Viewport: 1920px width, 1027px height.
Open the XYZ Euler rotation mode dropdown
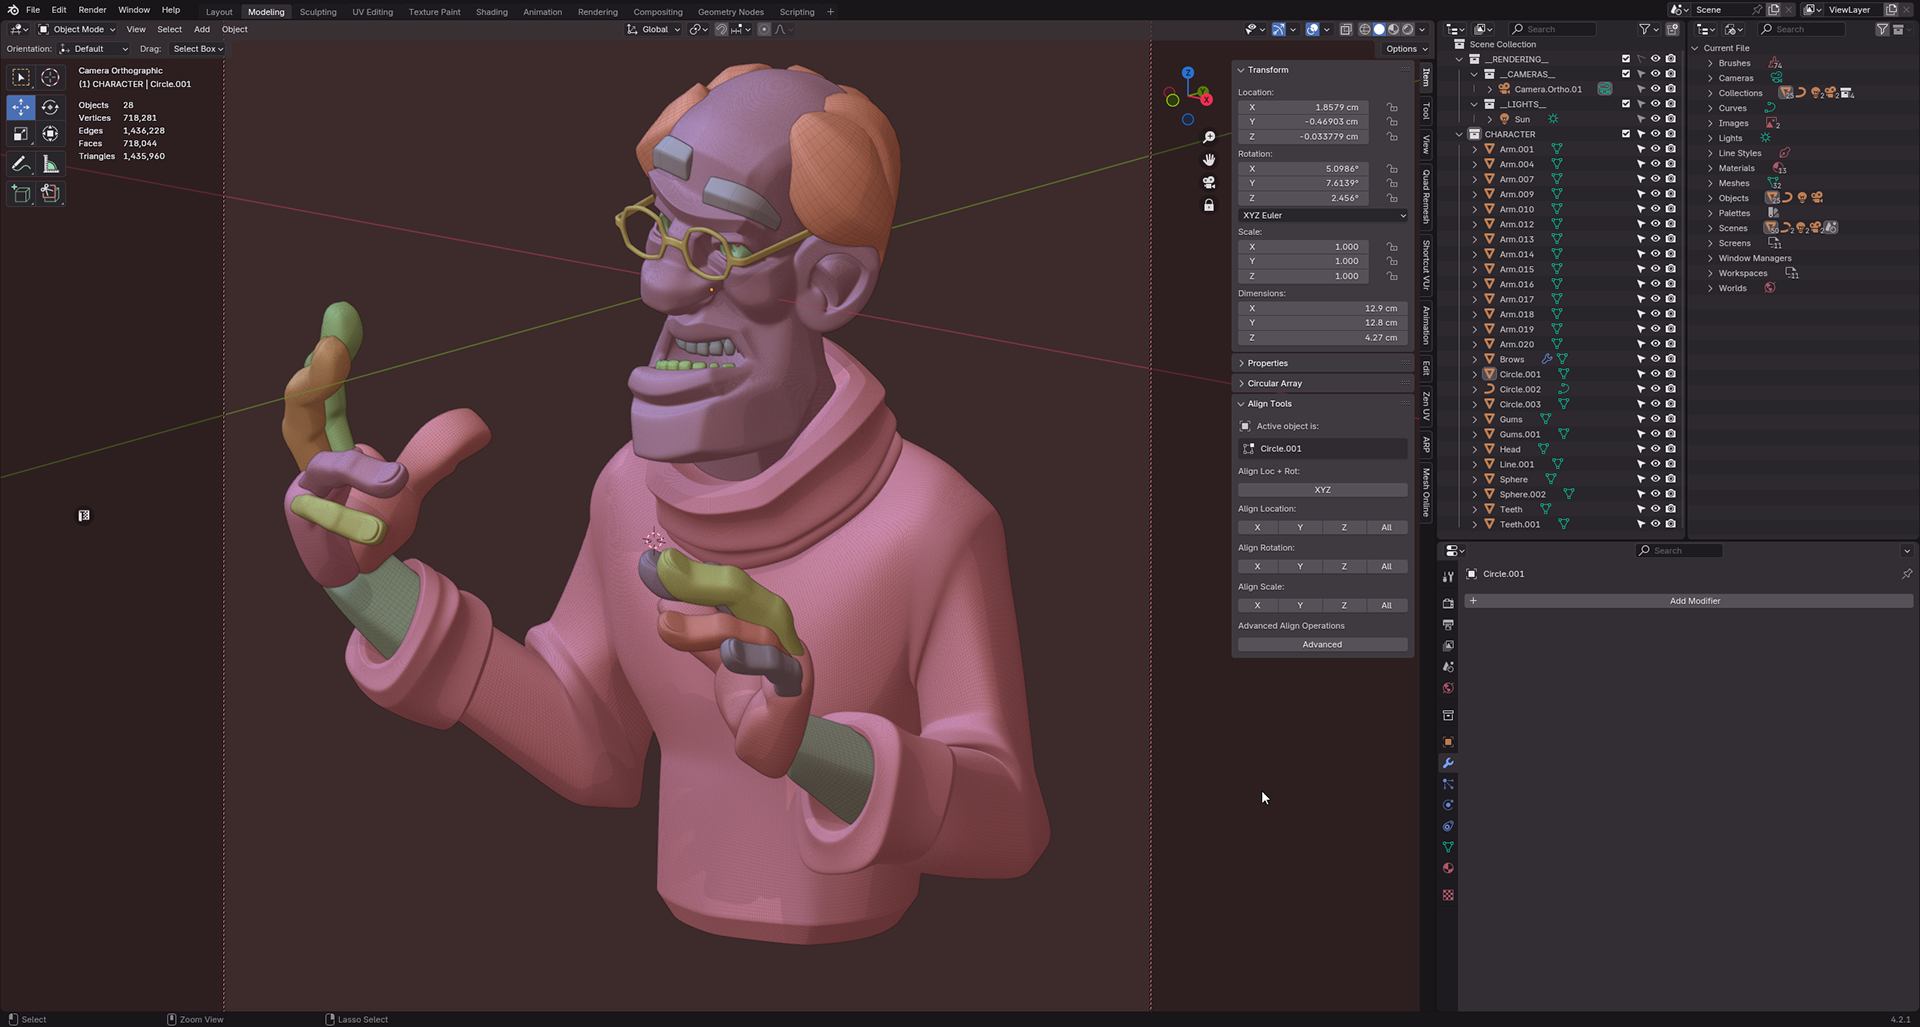coord(1323,215)
